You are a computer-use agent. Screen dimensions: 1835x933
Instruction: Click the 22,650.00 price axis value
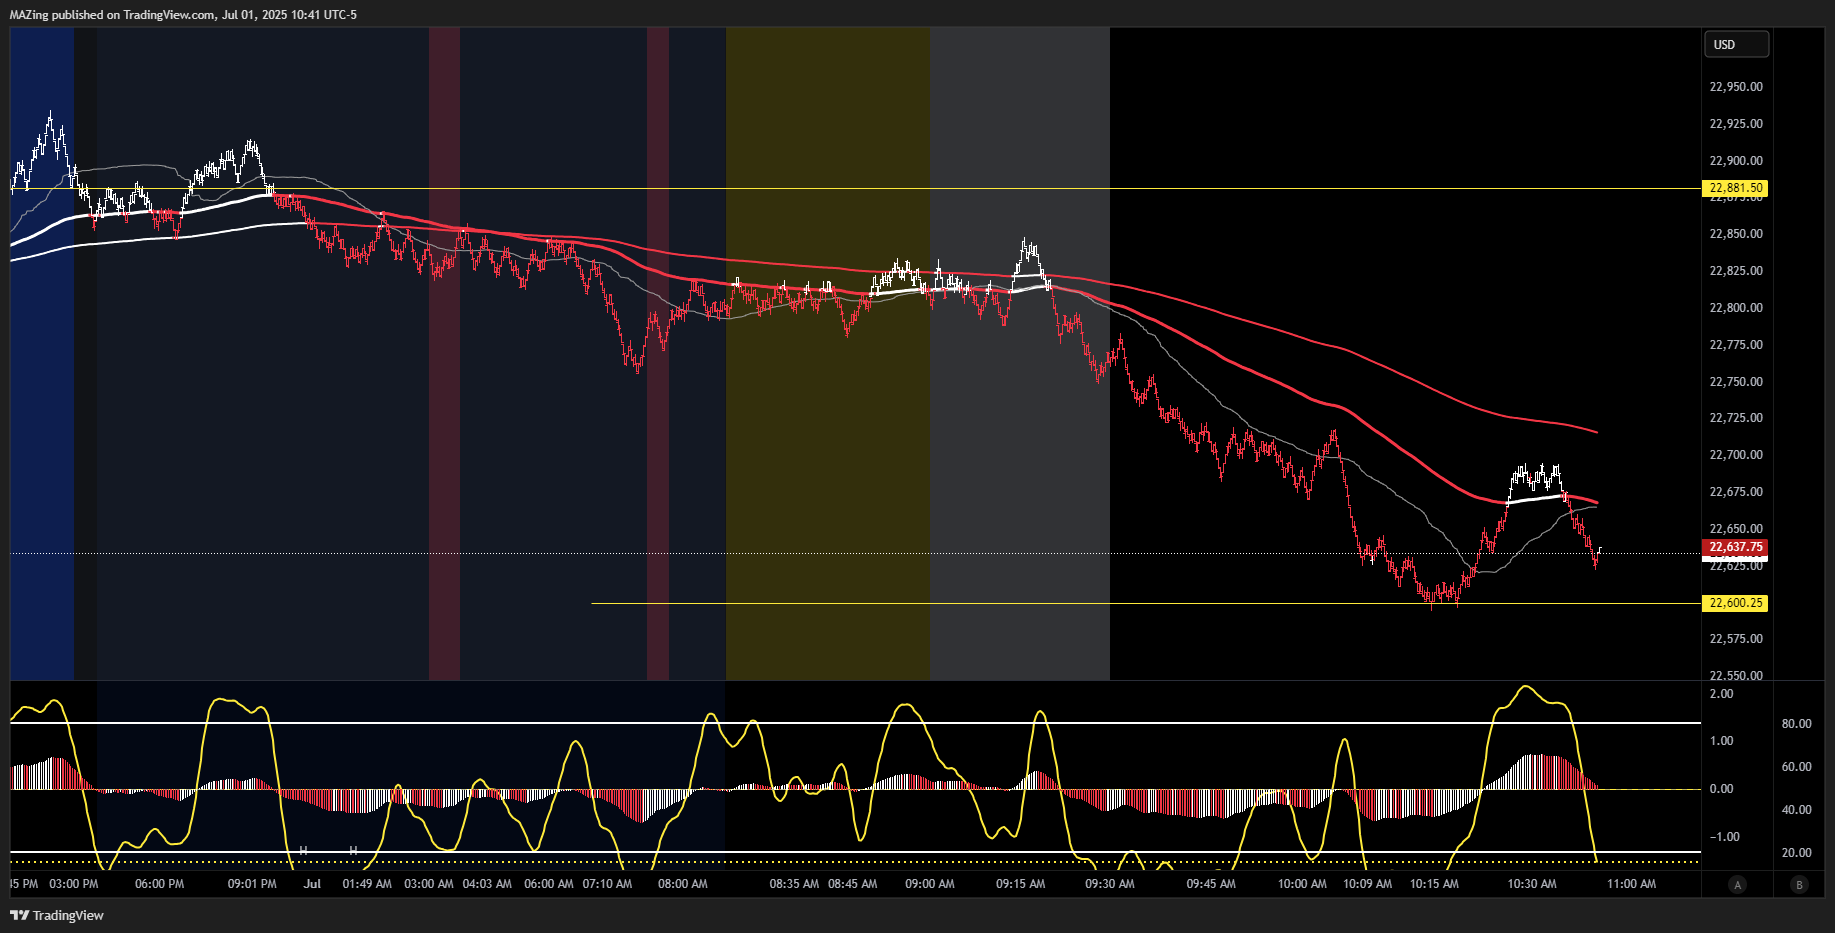pos(1736,529)
